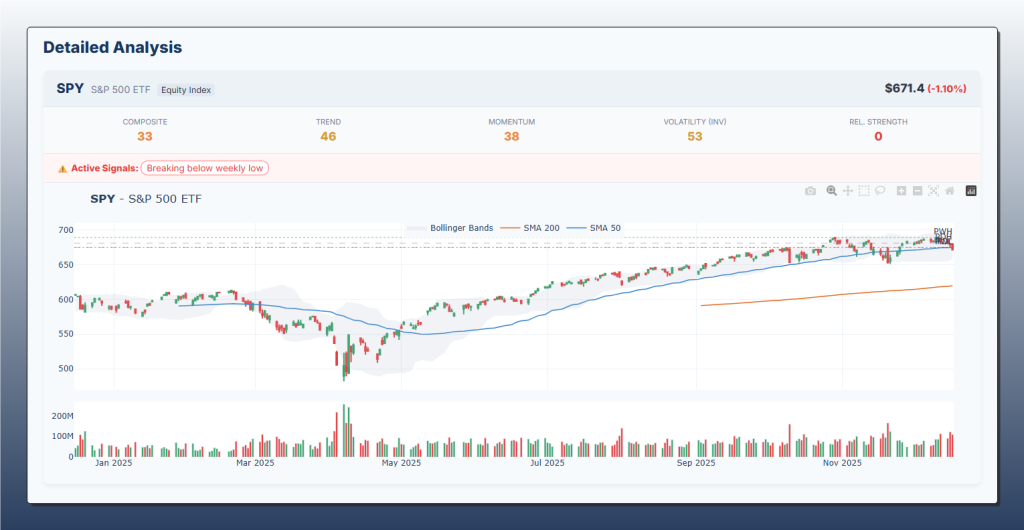Image resolution: width=1024 pixels, height=530 pixels.
Task: Open the Plotly logo link
Action: (x=971, y=191)
